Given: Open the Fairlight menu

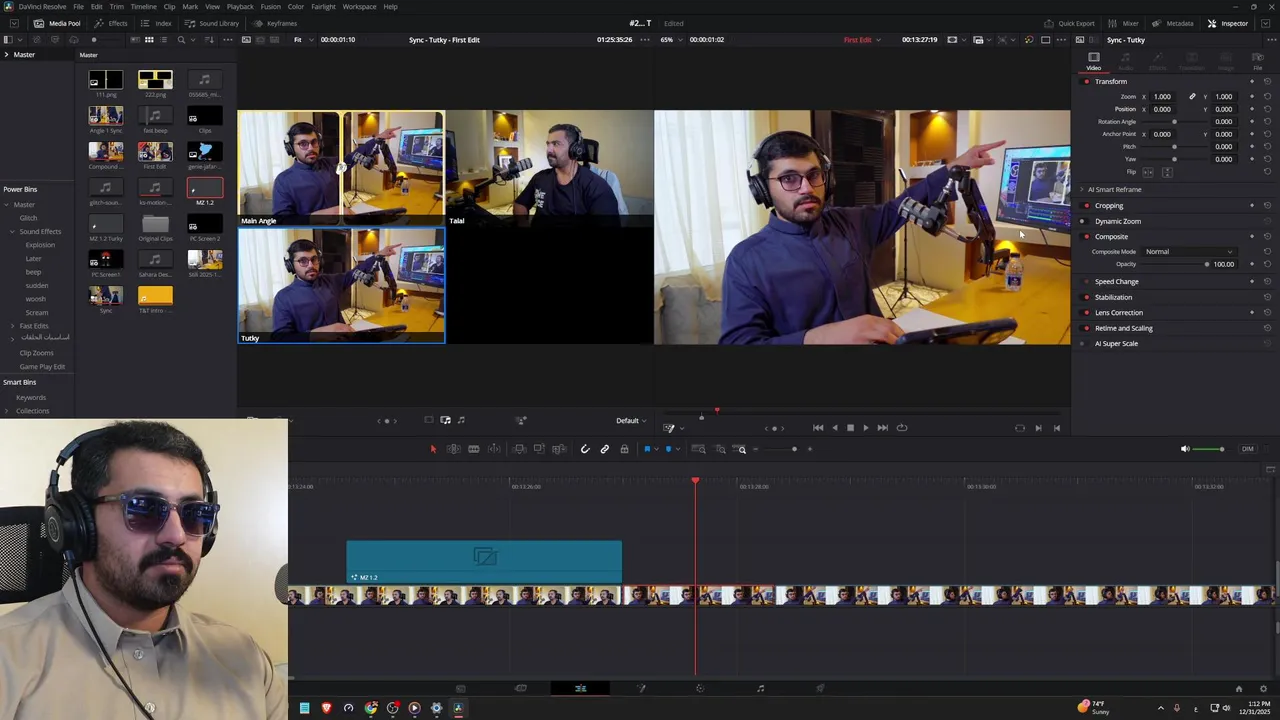Looking at the screenshot, I should (323, 7).
